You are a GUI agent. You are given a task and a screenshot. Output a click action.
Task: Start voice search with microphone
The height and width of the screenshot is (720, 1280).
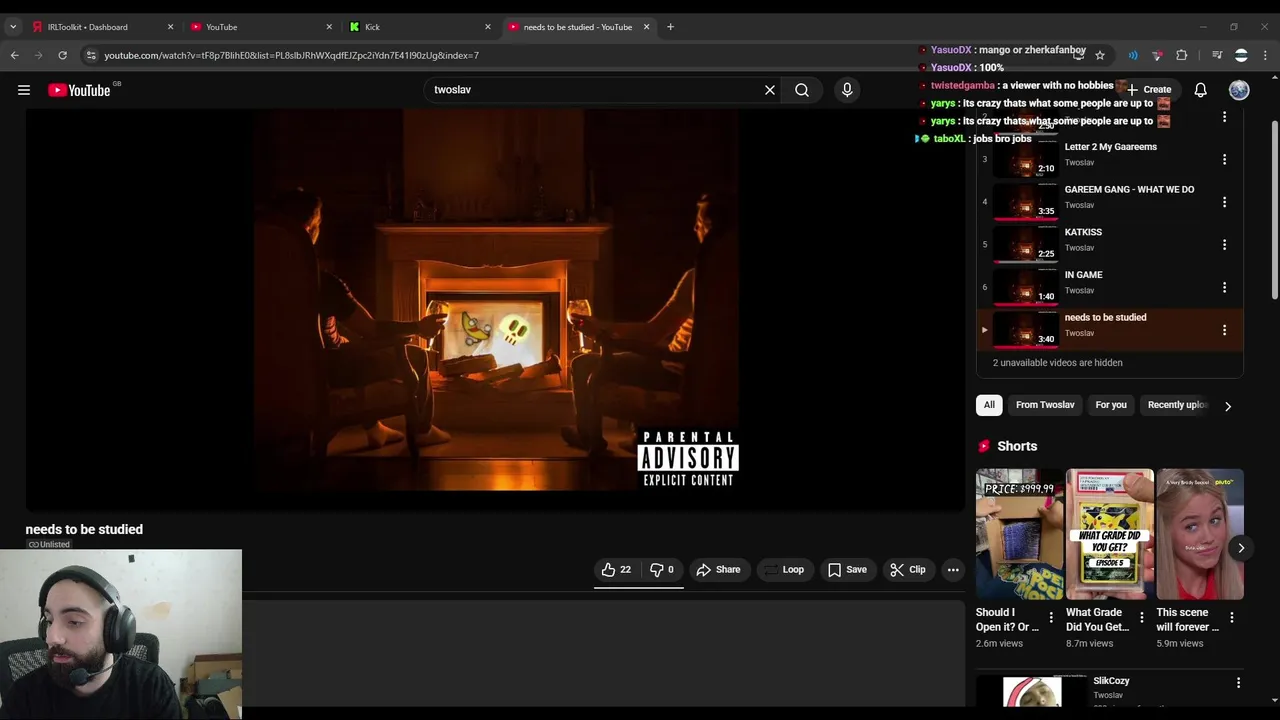click(x=847, y=90)
